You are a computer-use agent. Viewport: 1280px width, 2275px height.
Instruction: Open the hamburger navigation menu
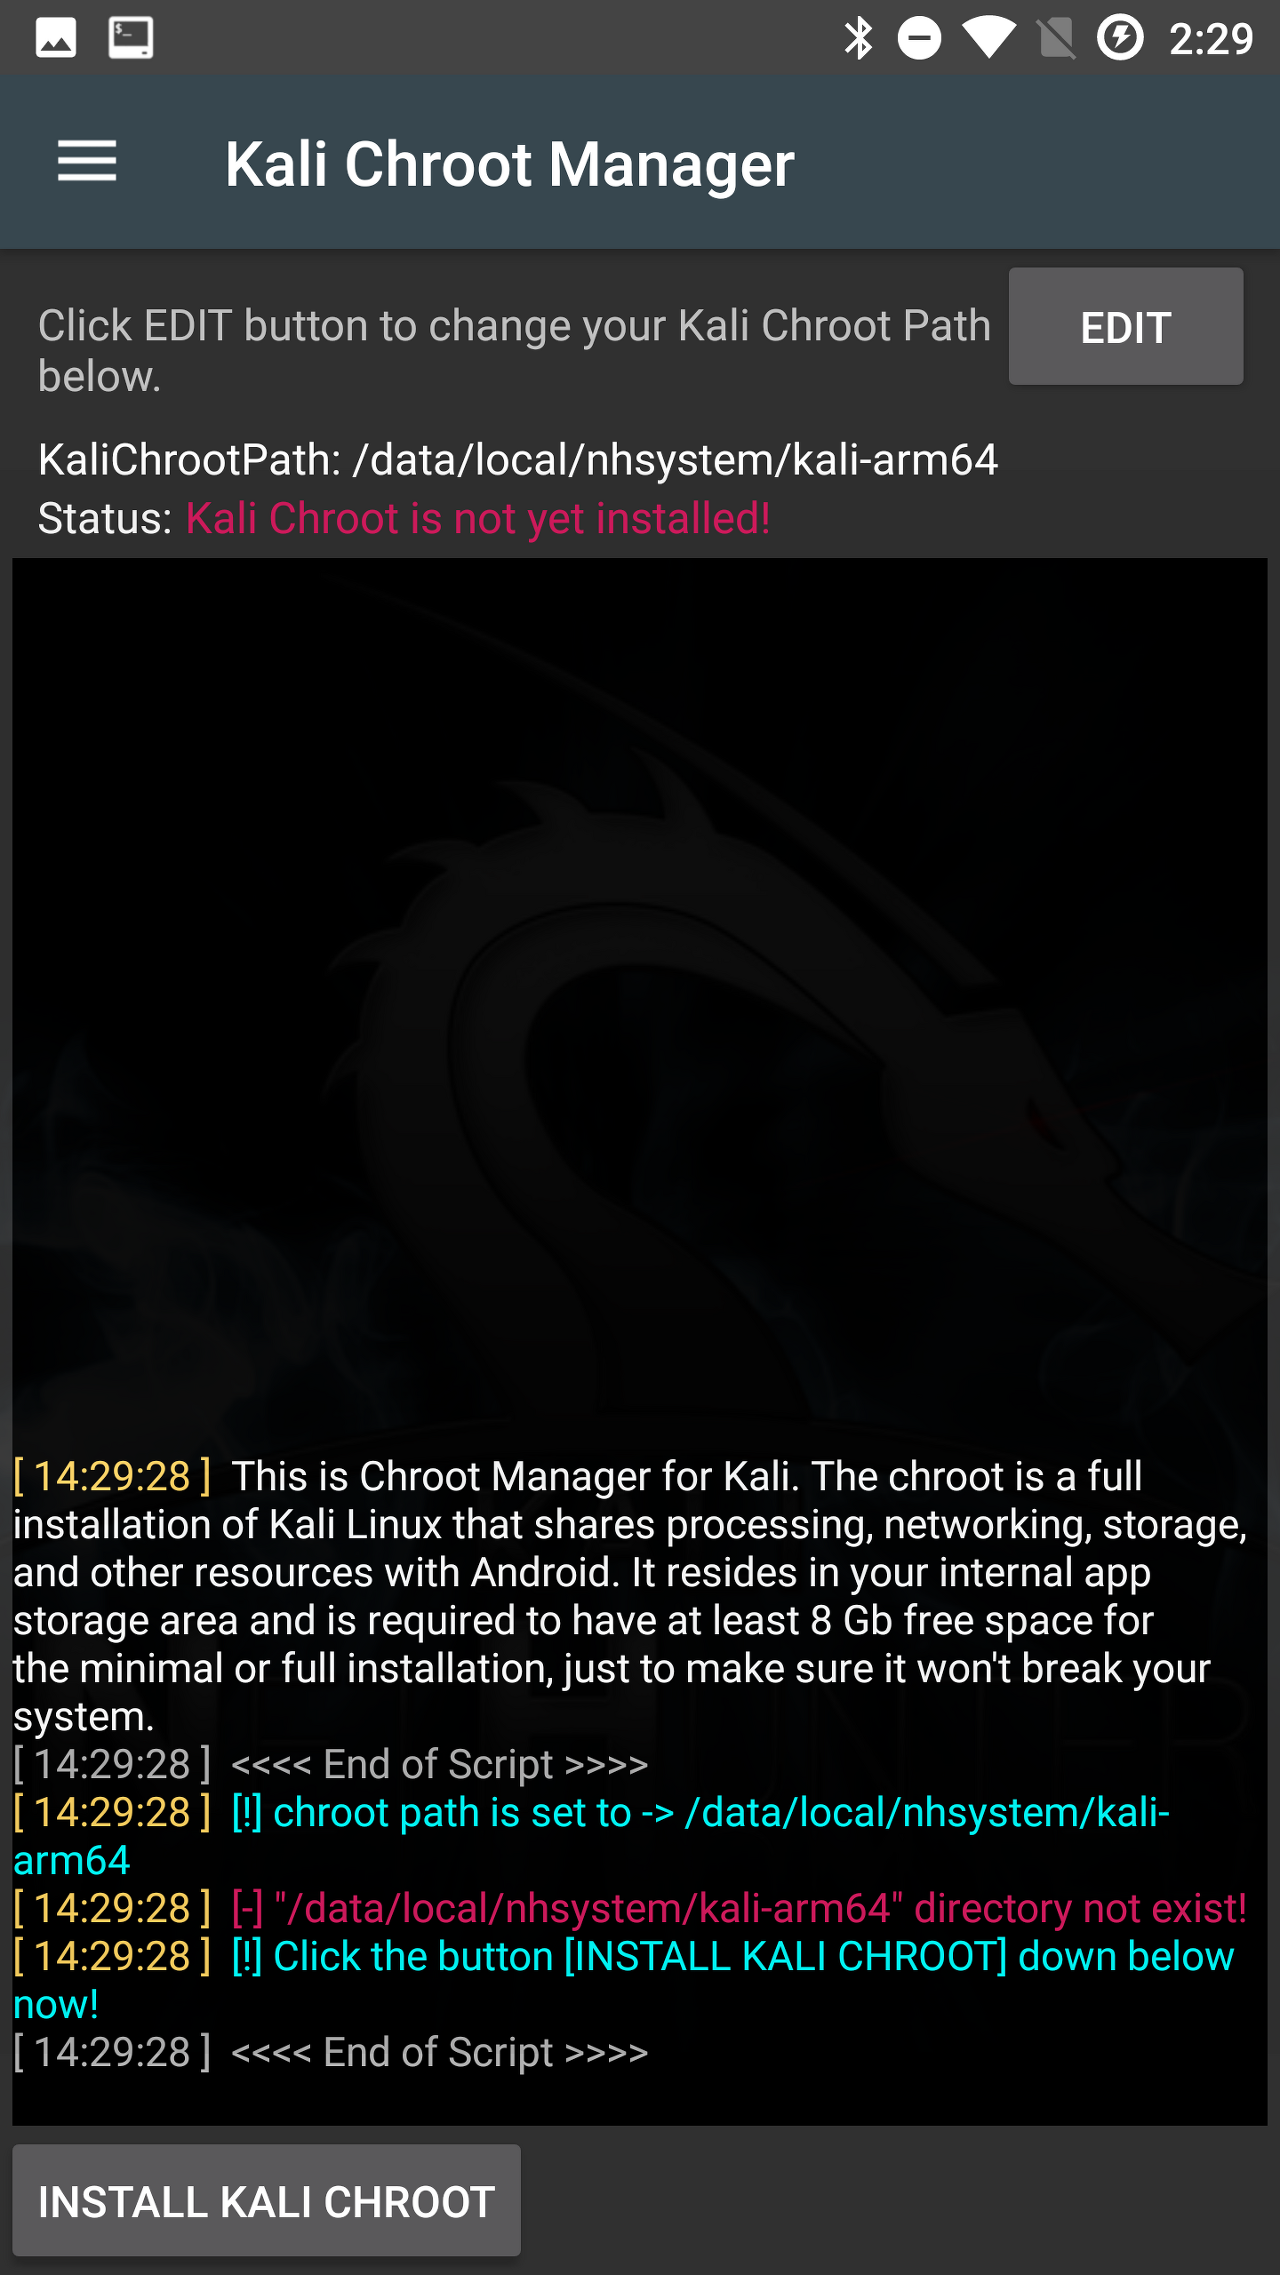tap(87, 162)
